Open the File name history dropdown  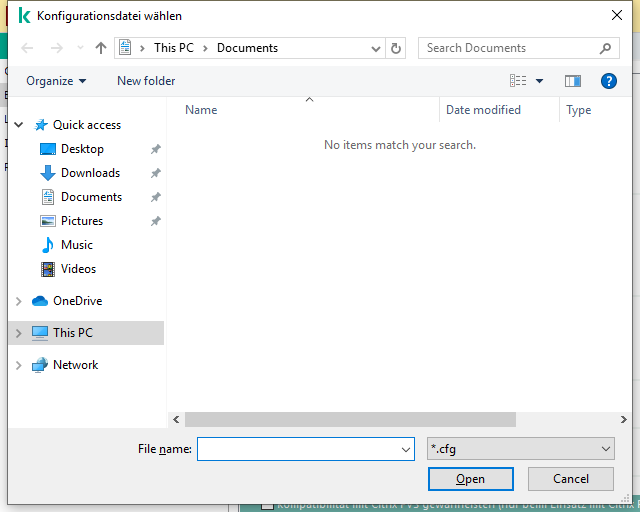pos(406,450)
